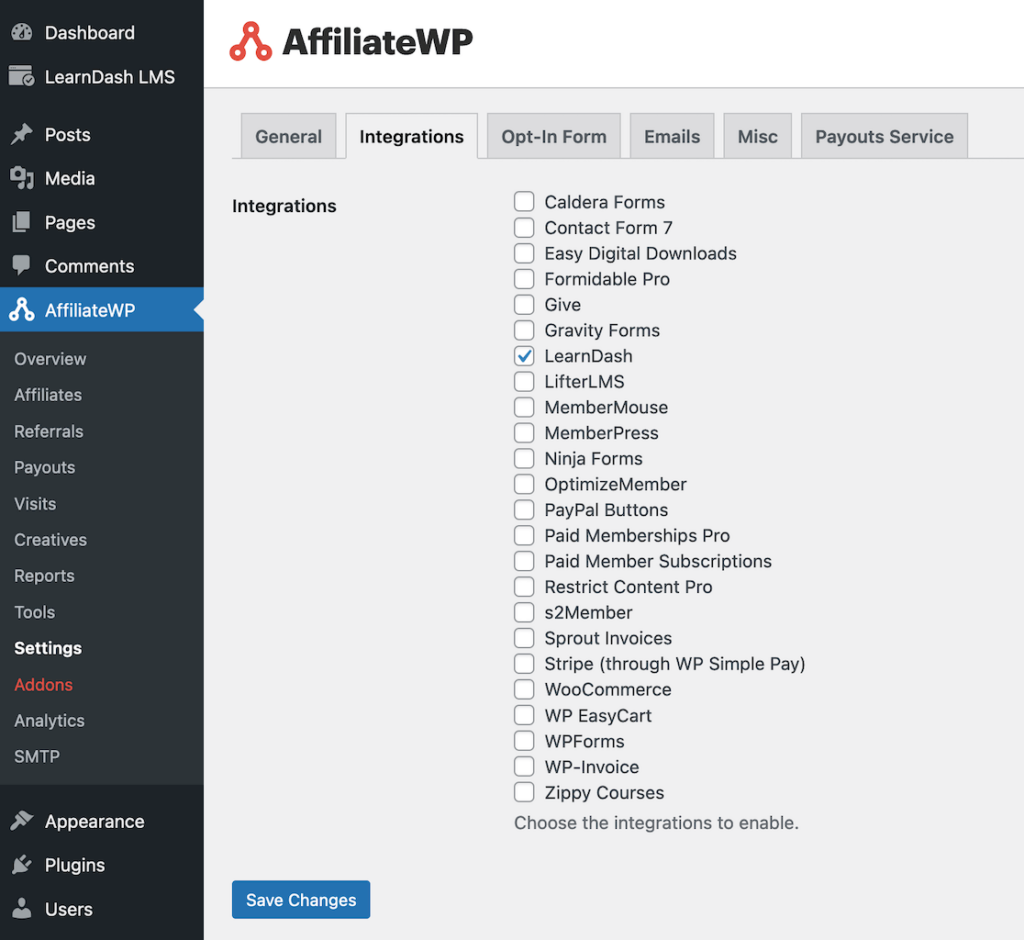1024x940 pixels.
Task: Open the red Addons link
Action: pos(44,685)
